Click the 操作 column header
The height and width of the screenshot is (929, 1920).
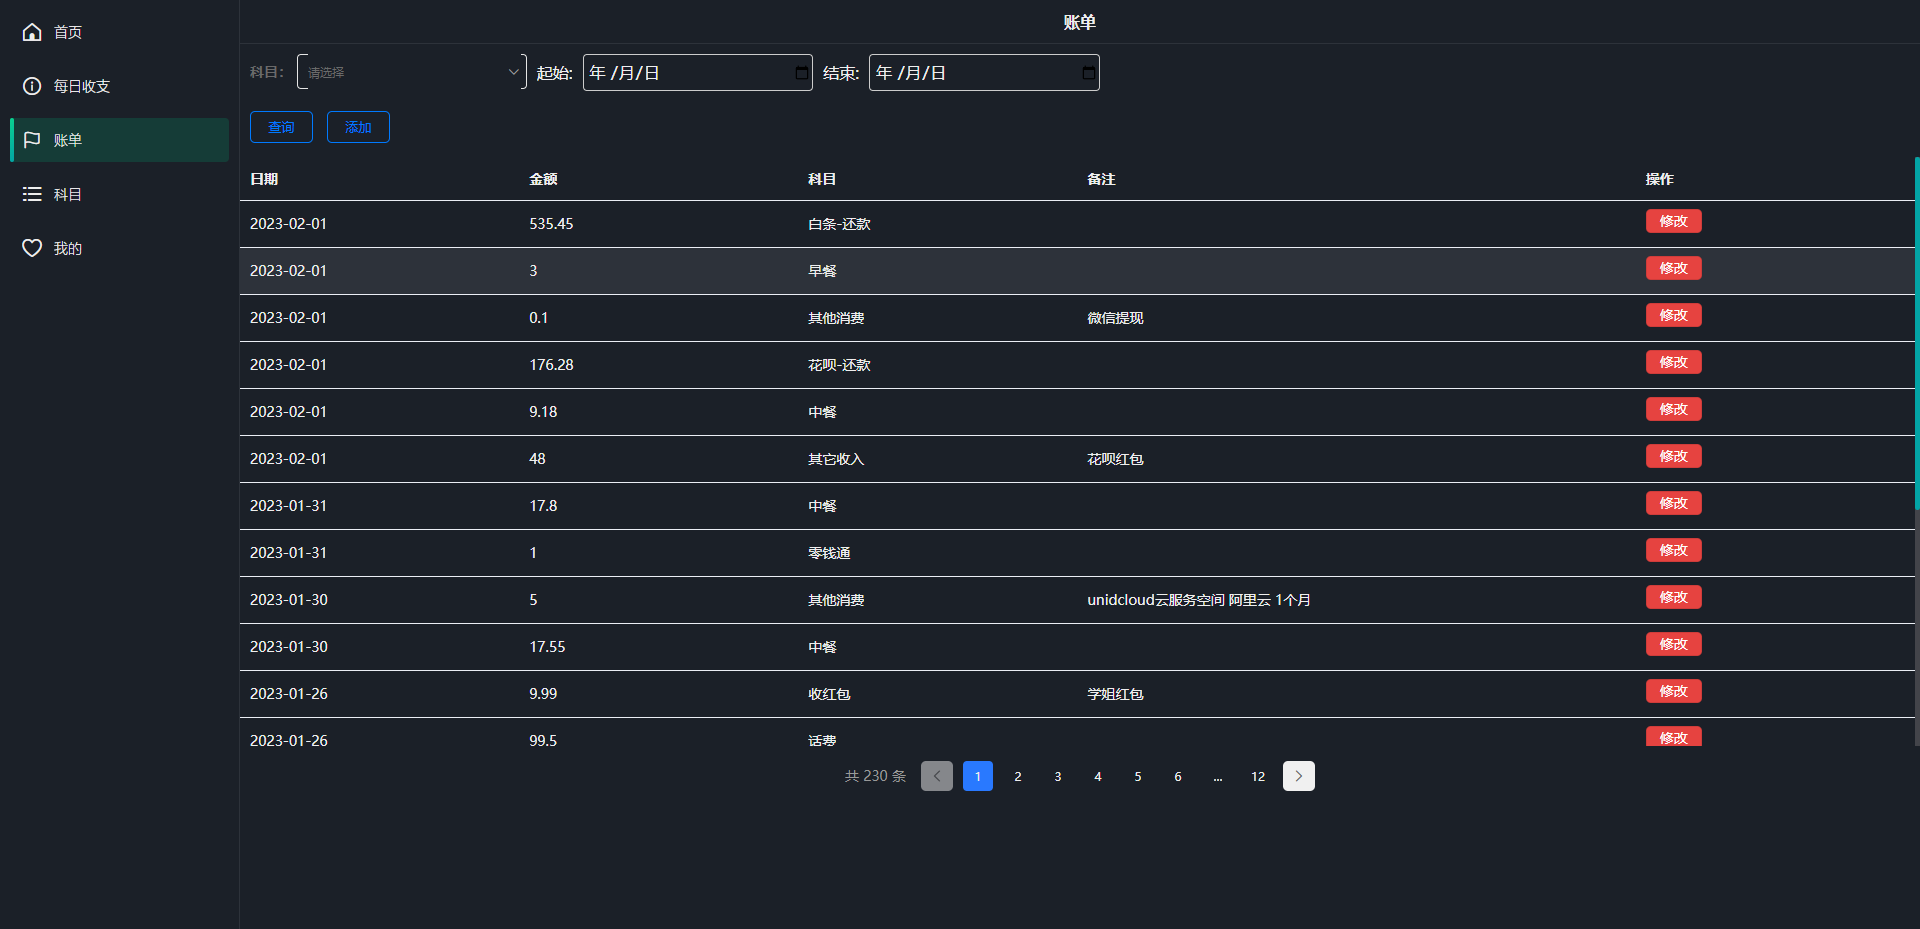1660,179
